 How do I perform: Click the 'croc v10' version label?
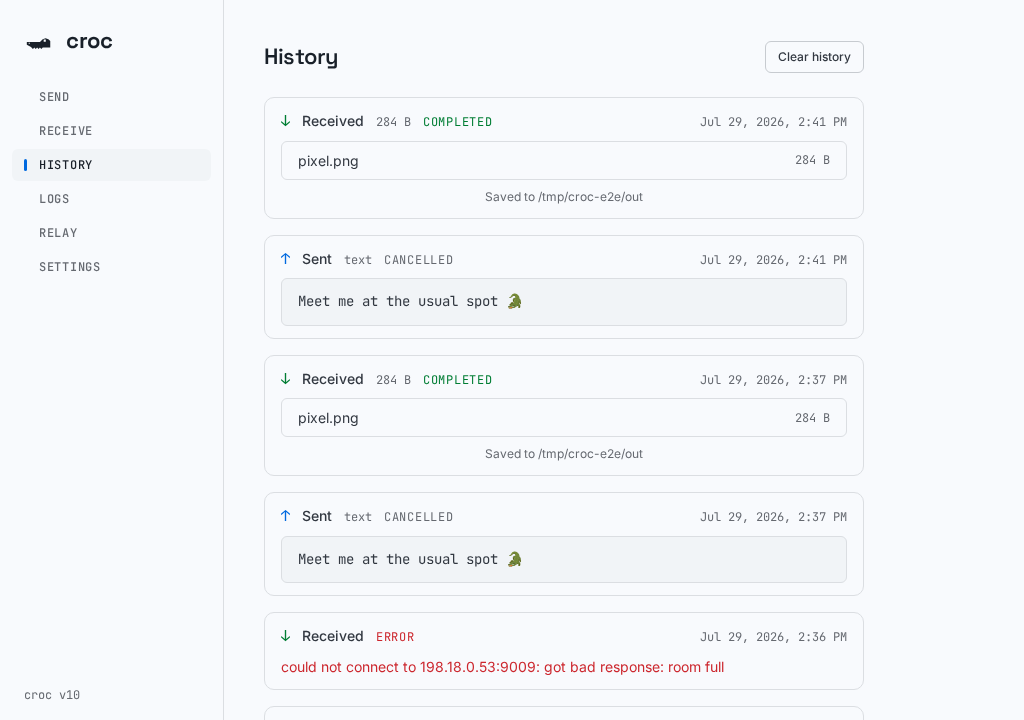52,695
